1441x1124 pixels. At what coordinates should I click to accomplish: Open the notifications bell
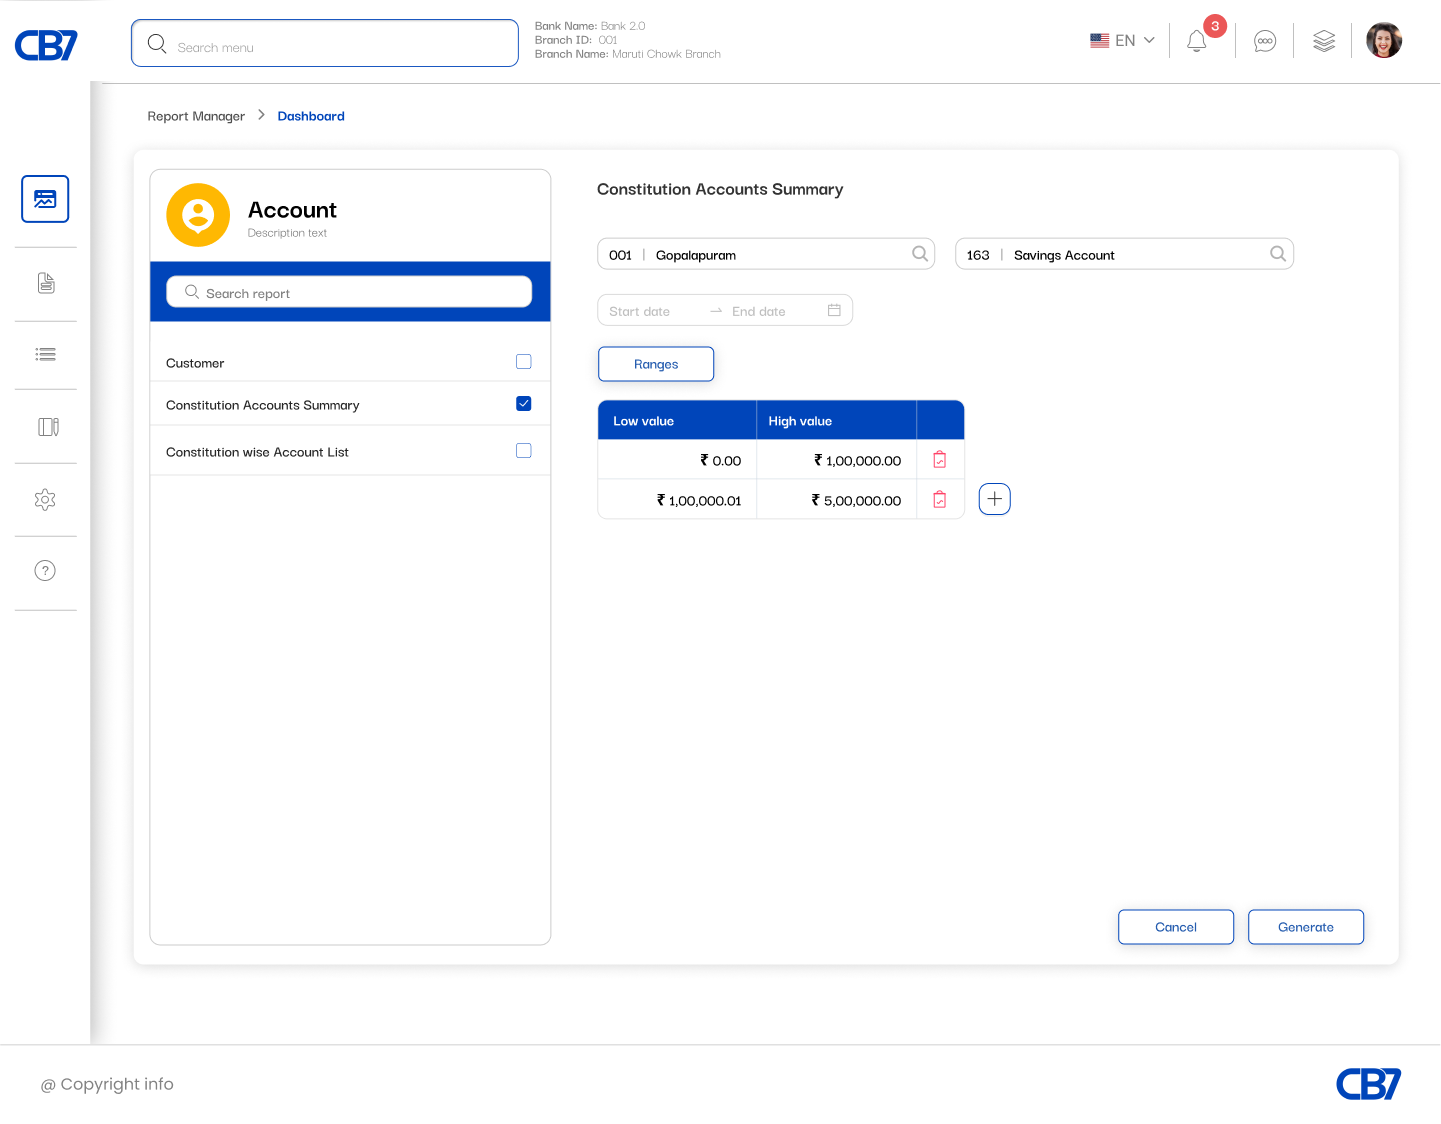tap(1196, 41)
